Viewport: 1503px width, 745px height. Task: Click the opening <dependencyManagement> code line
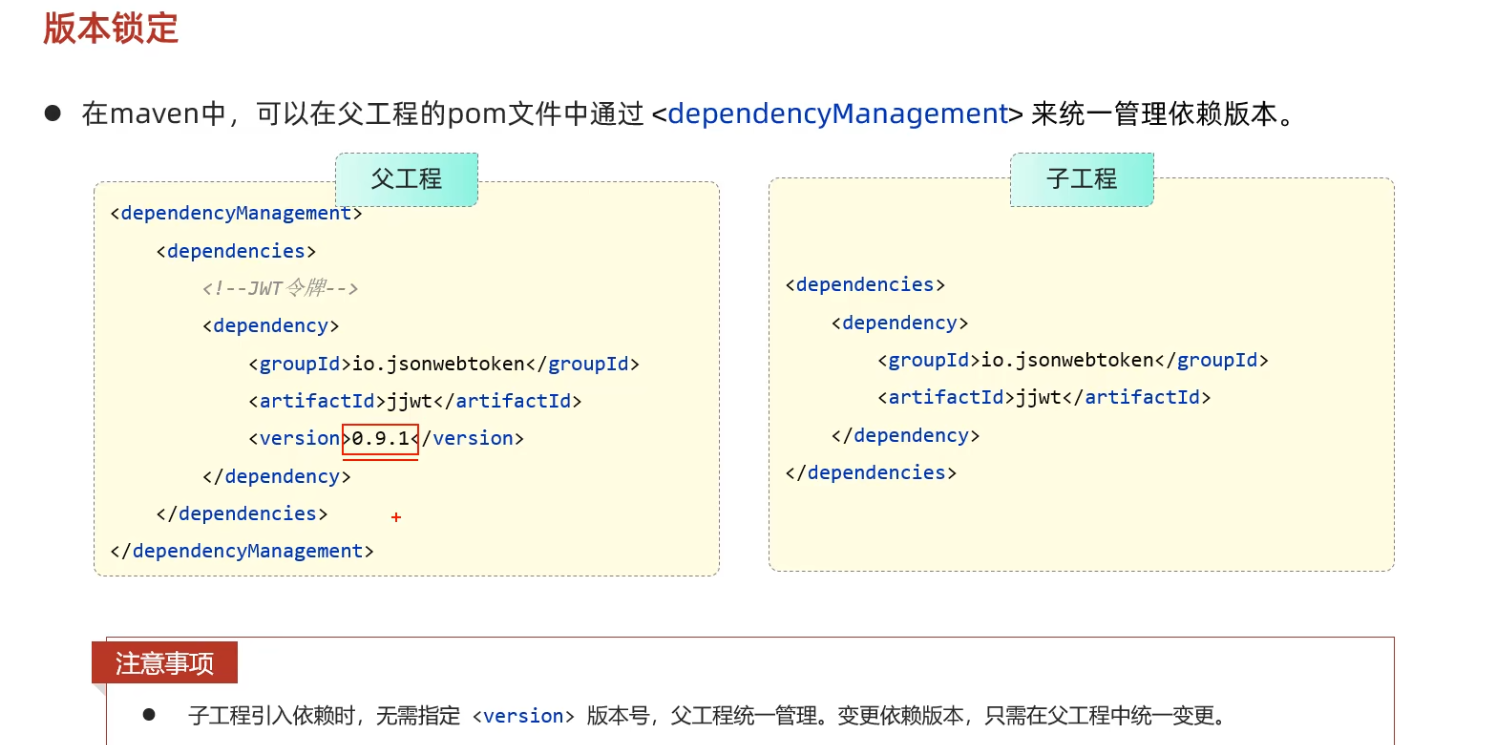236,213
